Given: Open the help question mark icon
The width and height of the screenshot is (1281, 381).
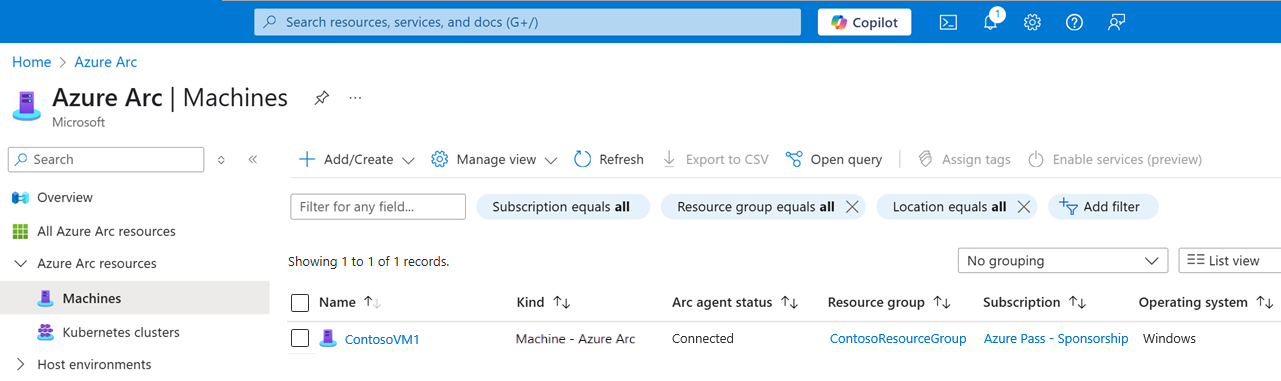Looking at the screenshot, I should click(1074, 22).
